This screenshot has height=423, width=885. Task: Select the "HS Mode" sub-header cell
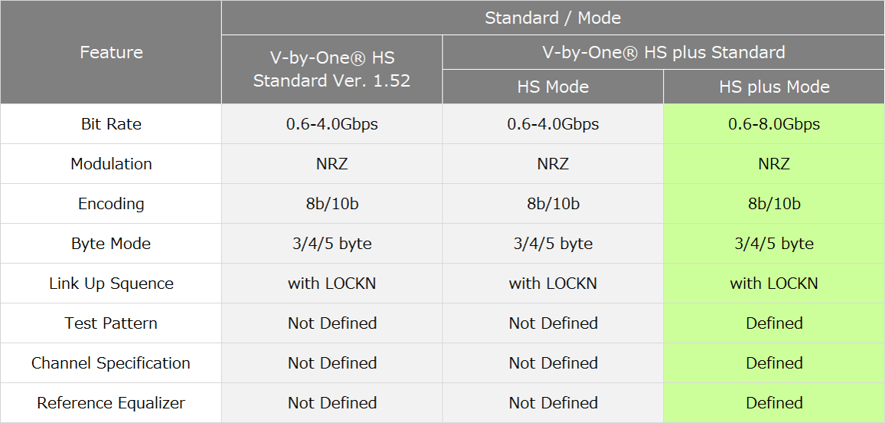pos(552,87)
